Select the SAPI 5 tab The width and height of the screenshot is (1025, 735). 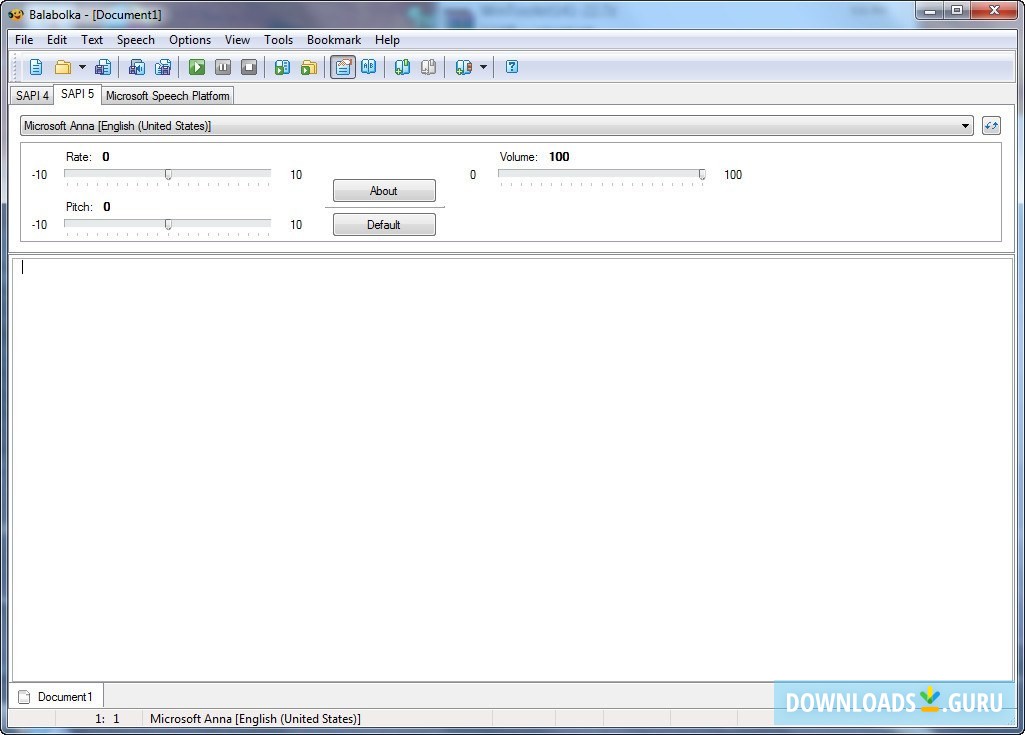pos(77,94)
